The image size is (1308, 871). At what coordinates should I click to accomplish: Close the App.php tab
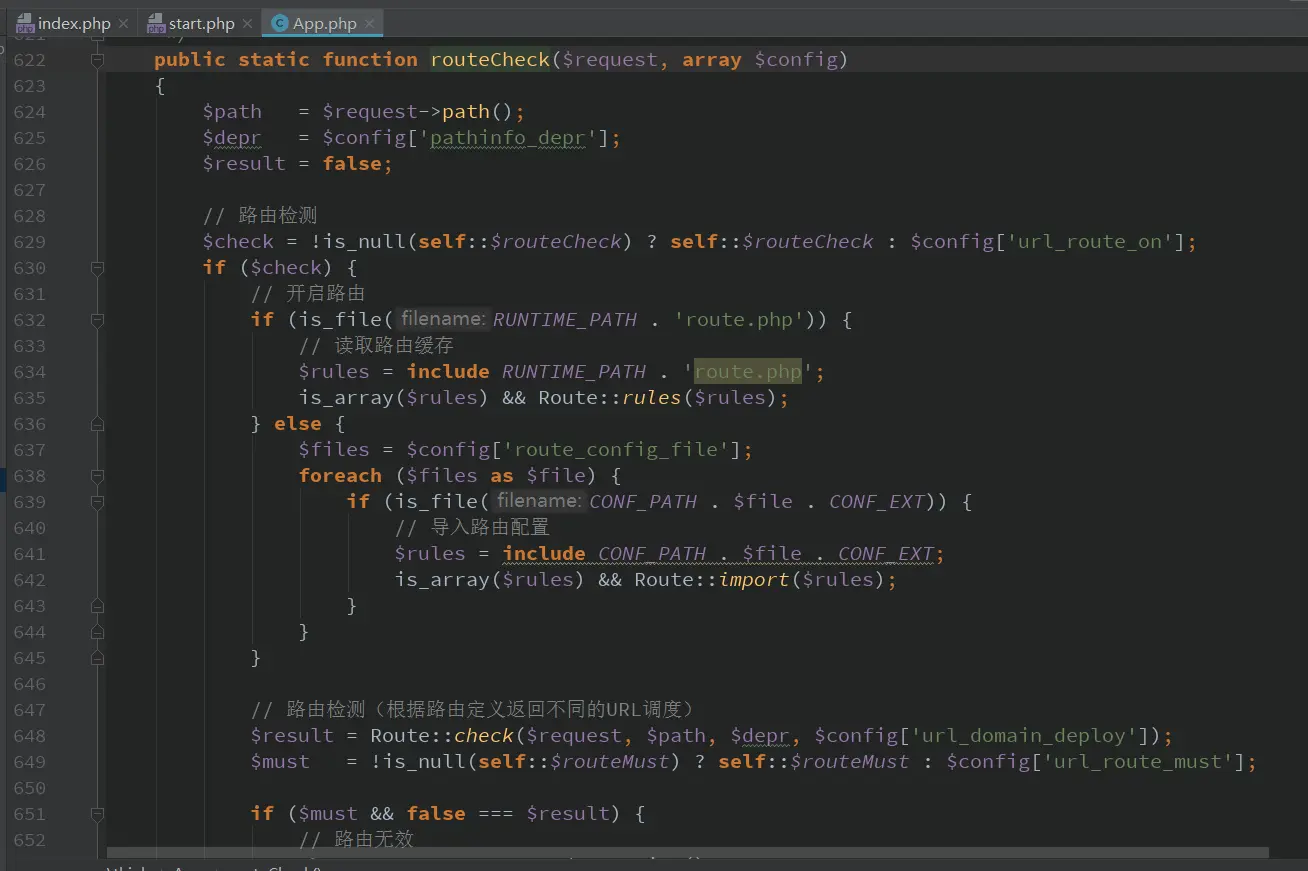coord(369,23)
